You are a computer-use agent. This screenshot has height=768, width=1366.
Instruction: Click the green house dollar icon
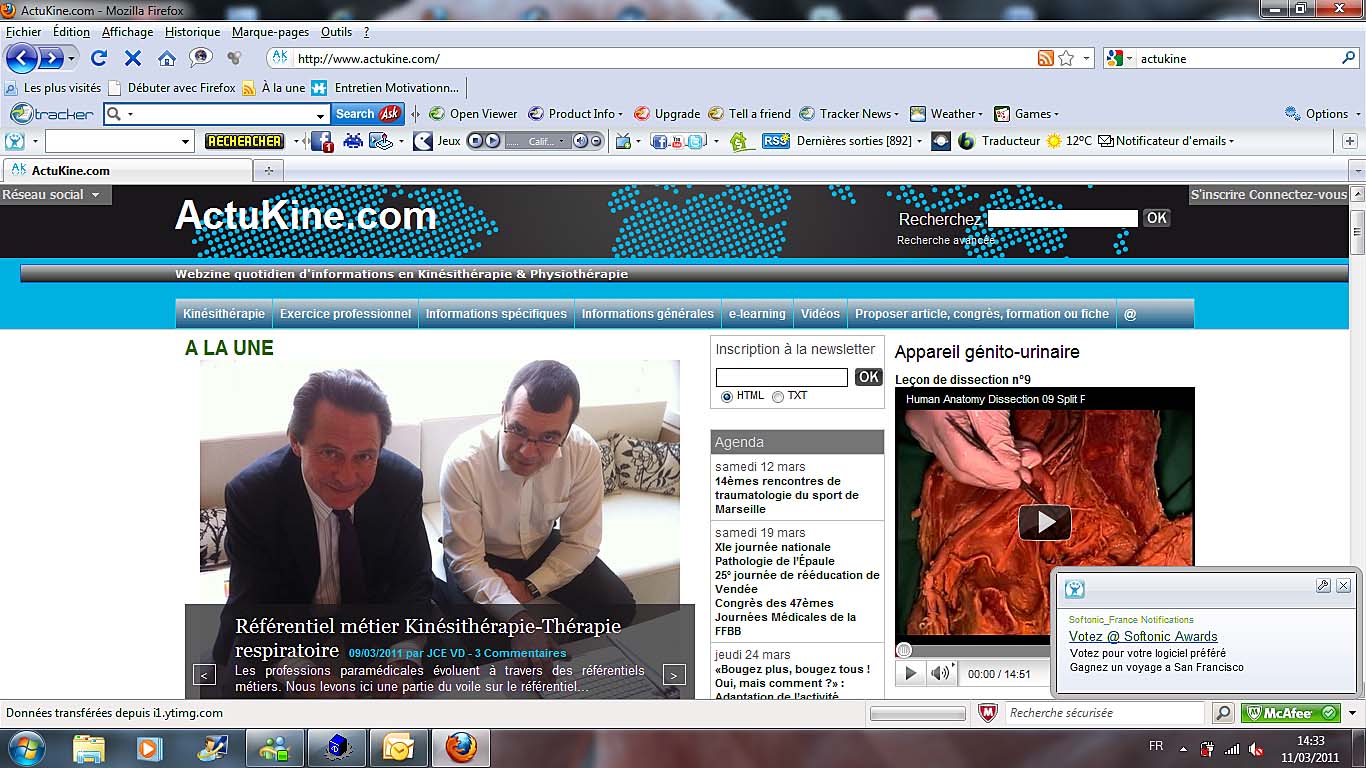click(x=740, y=141)
